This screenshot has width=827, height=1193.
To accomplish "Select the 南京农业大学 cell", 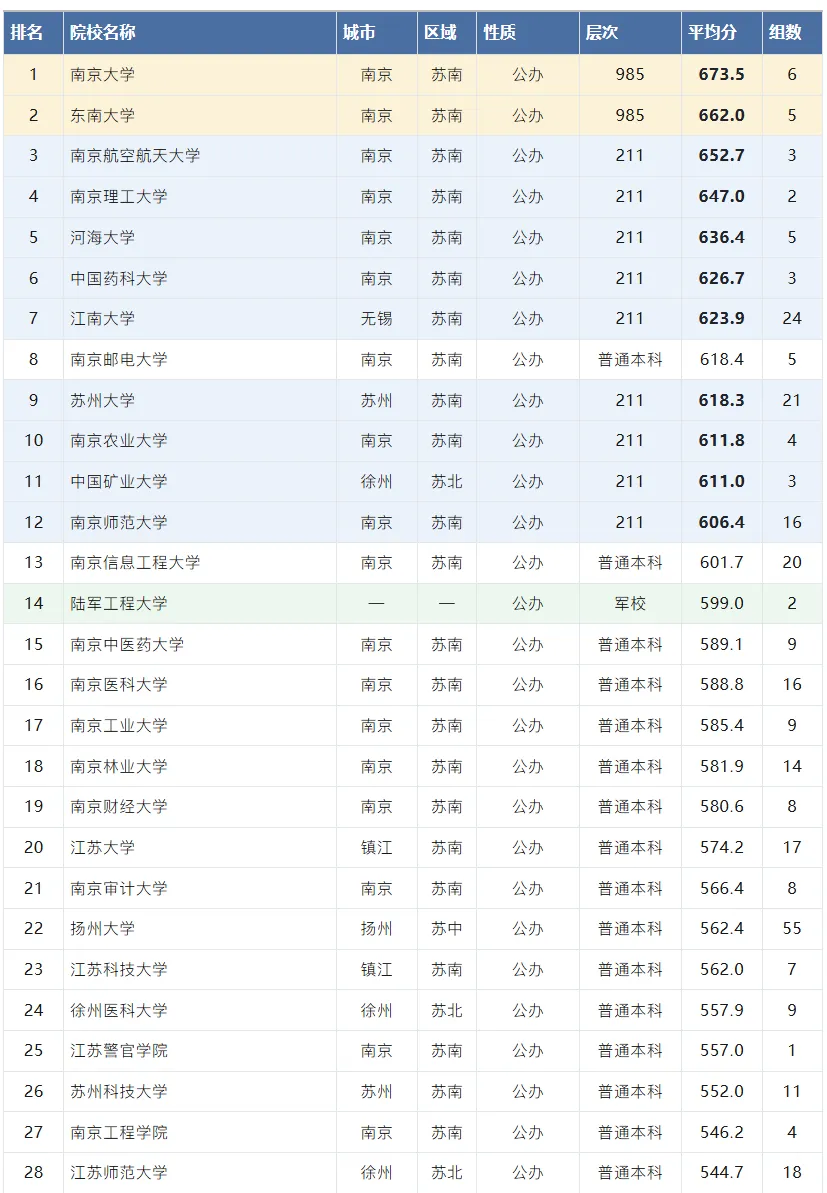I will coord(199,441).
